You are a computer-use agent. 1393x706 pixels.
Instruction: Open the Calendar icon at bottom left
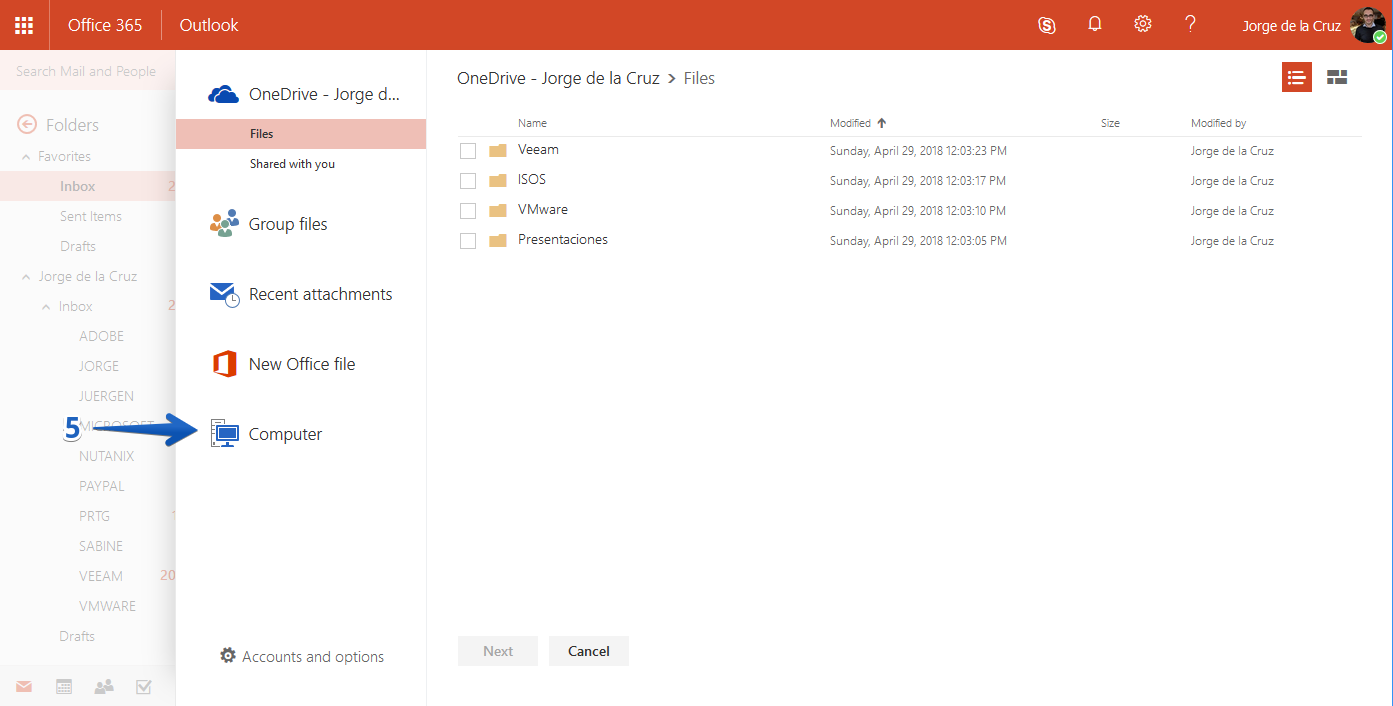click(x=64, y=686)
